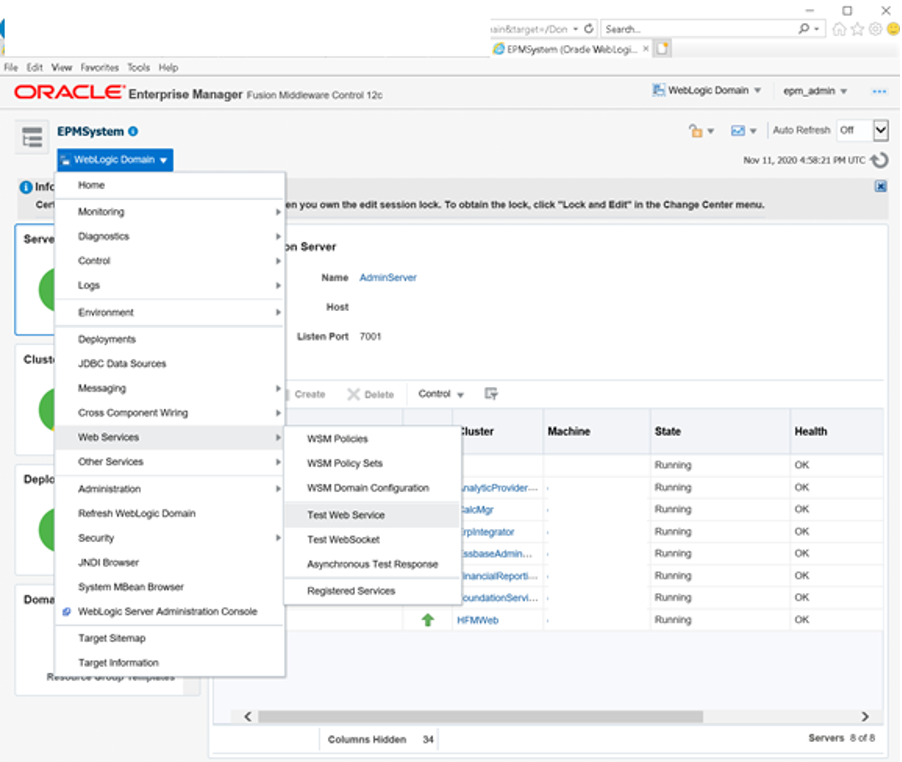Open the HFMWeb cluster link
The height and width of the screenshot is (762, 902).
click(x=477, y=621)
